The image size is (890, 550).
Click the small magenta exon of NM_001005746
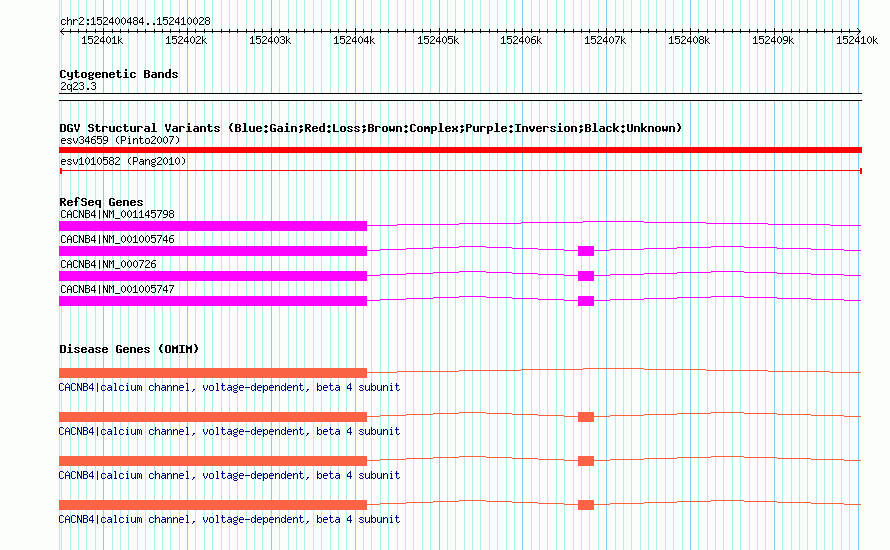click(586, 251)
